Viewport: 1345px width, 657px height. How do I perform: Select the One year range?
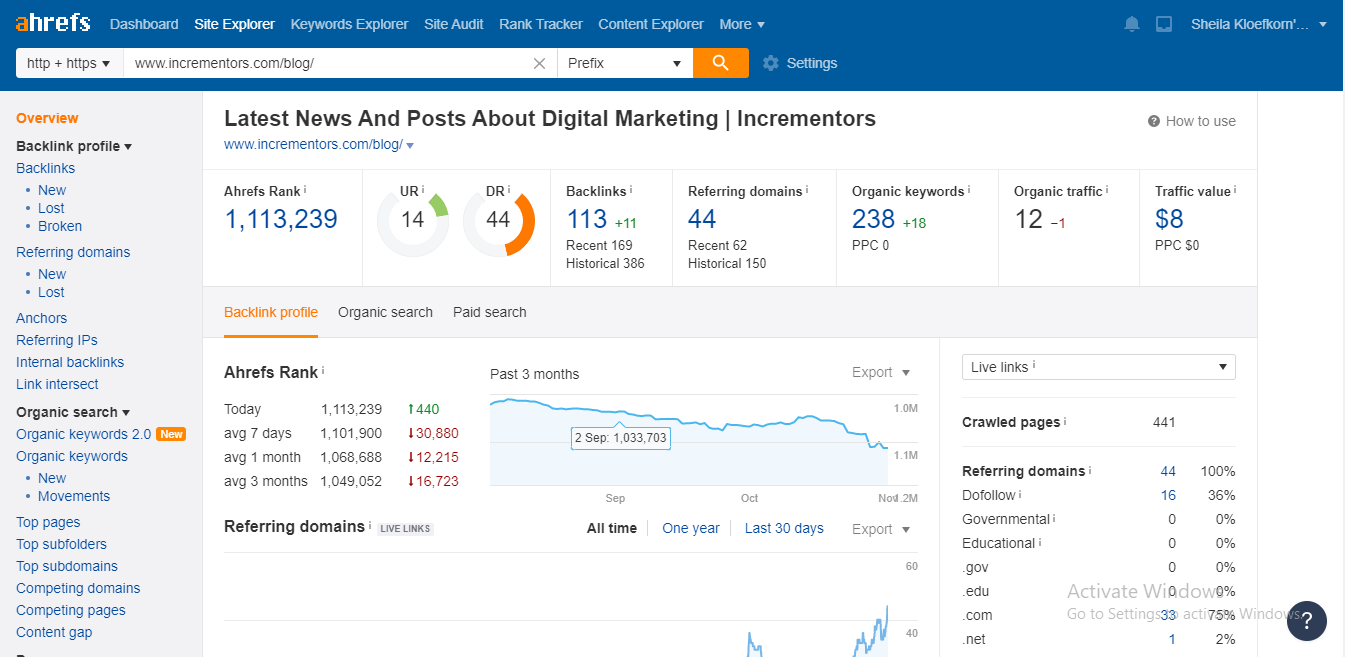coord(691,528)
